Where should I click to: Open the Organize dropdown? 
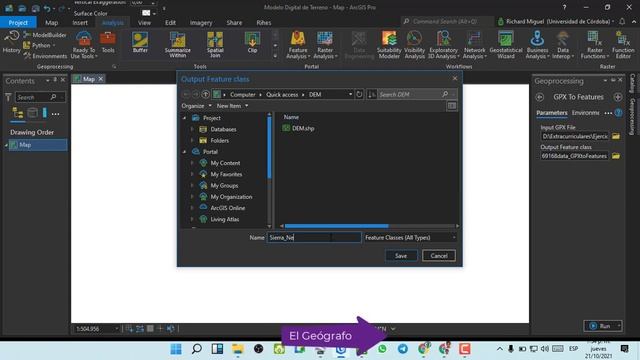pos(196,106)
